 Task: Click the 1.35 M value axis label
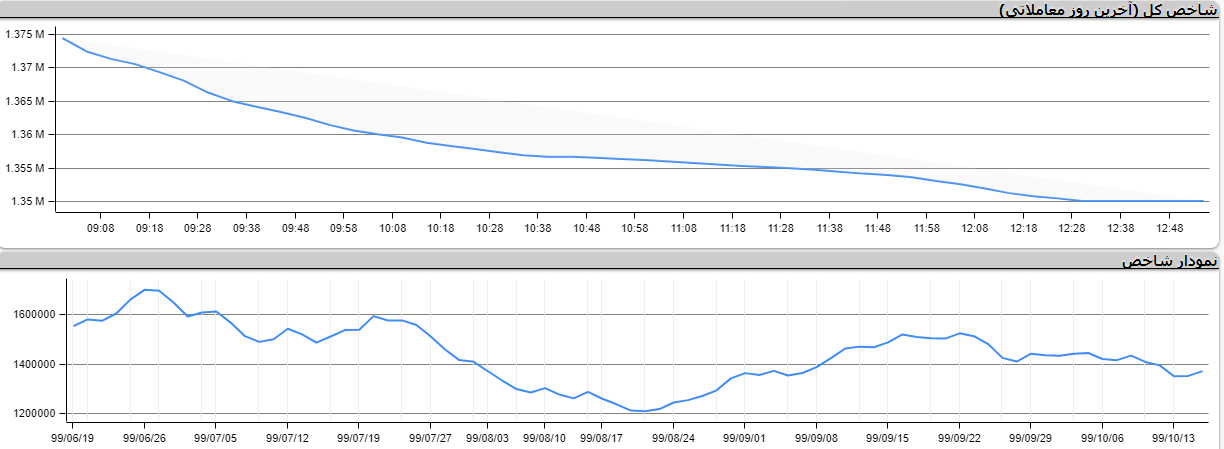27,202
